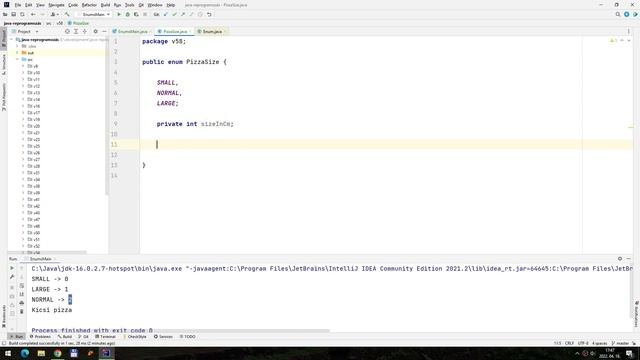Collapse the java-reprogramozas root node

(11, 40)
